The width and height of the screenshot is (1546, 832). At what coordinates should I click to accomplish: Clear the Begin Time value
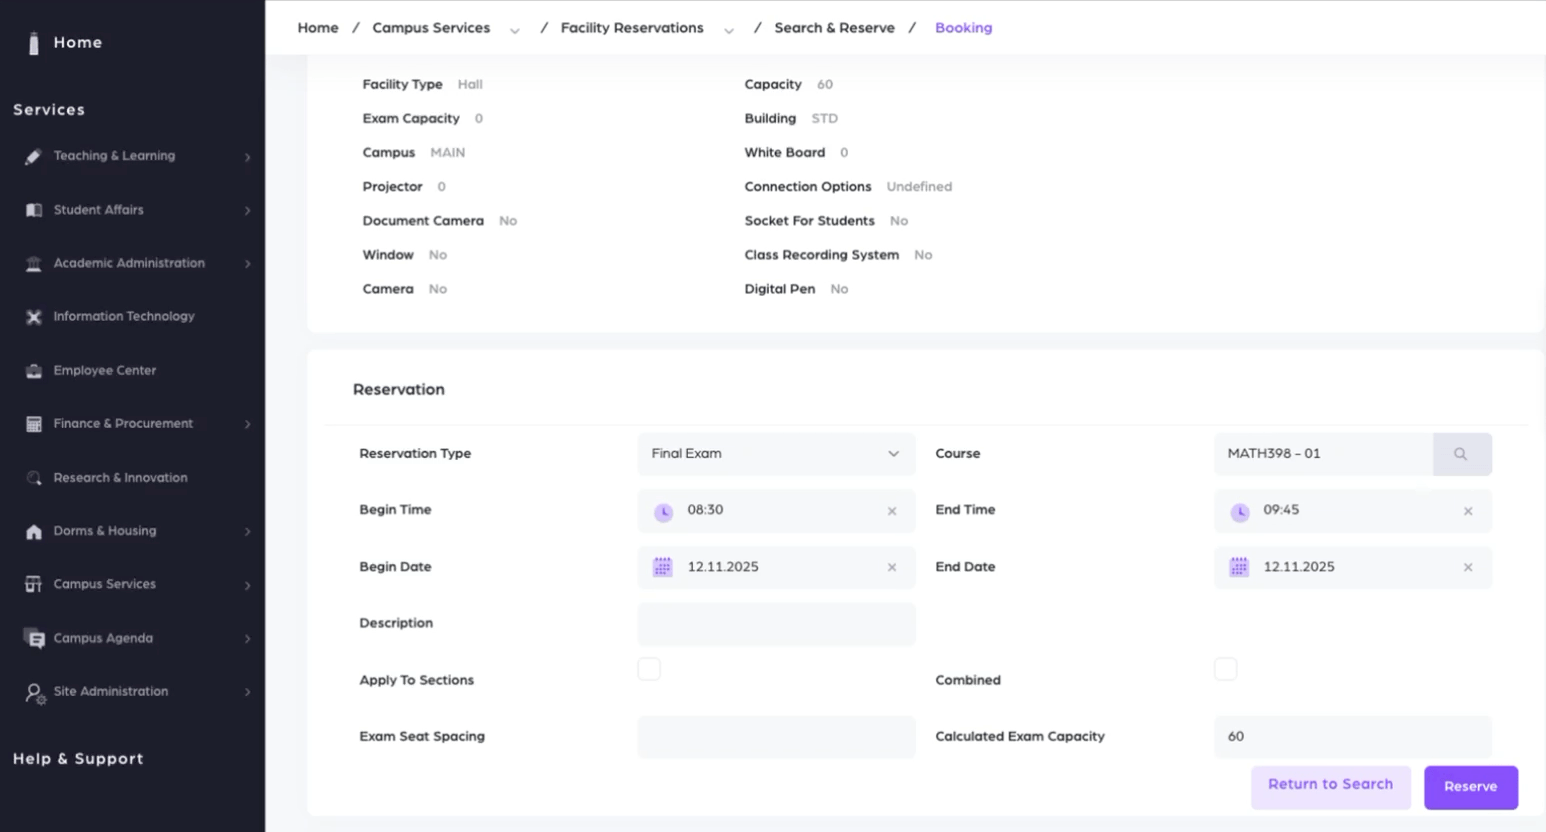coord(892,511)
